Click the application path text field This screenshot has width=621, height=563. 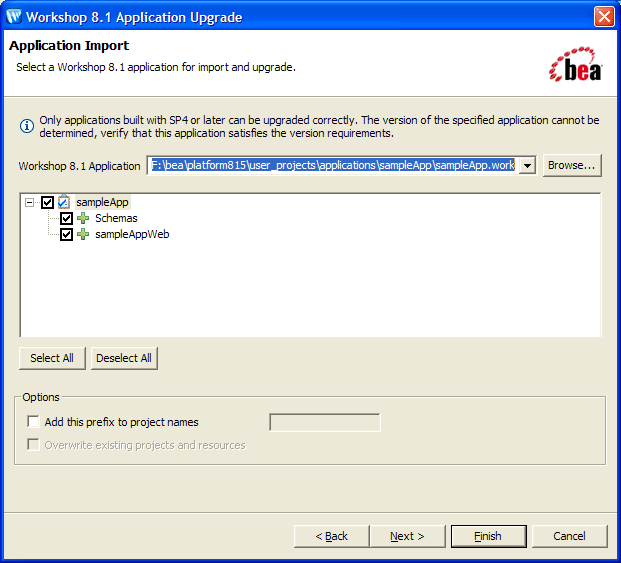click(333, 165)
